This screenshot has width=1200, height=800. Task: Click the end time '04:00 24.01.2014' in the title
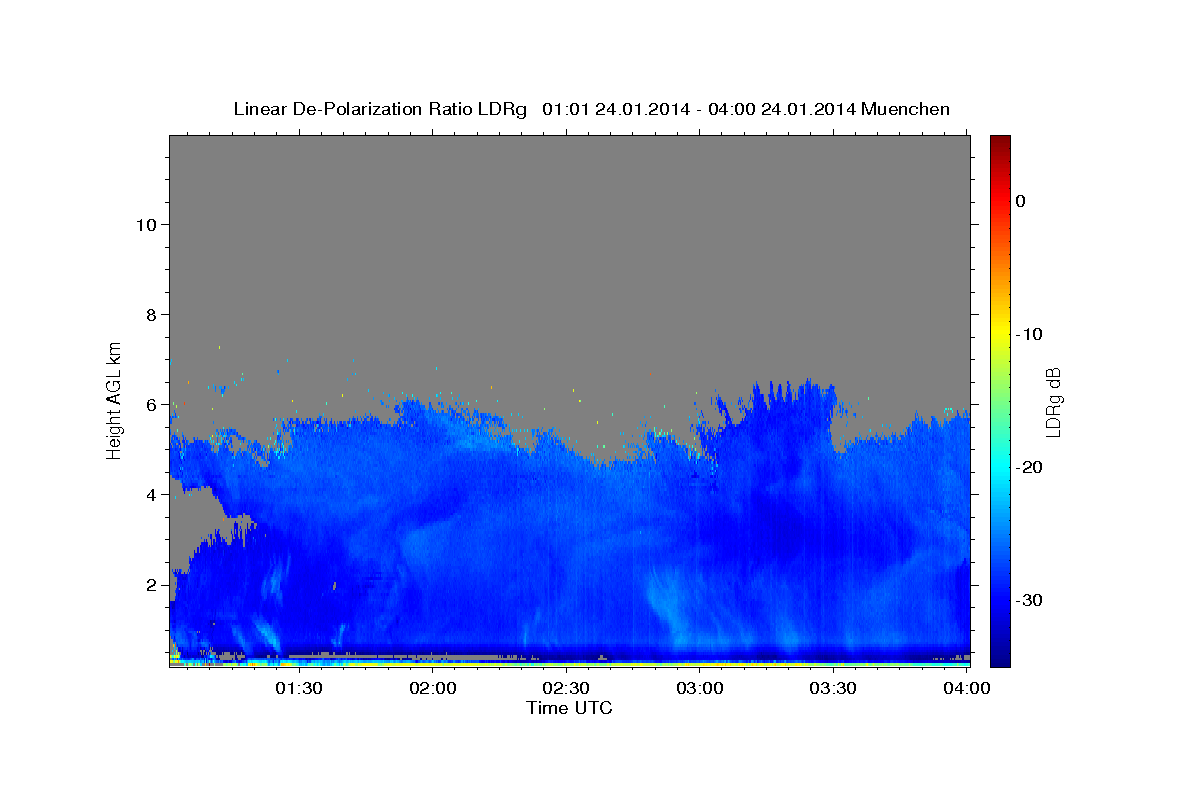(x=782, y=109)
